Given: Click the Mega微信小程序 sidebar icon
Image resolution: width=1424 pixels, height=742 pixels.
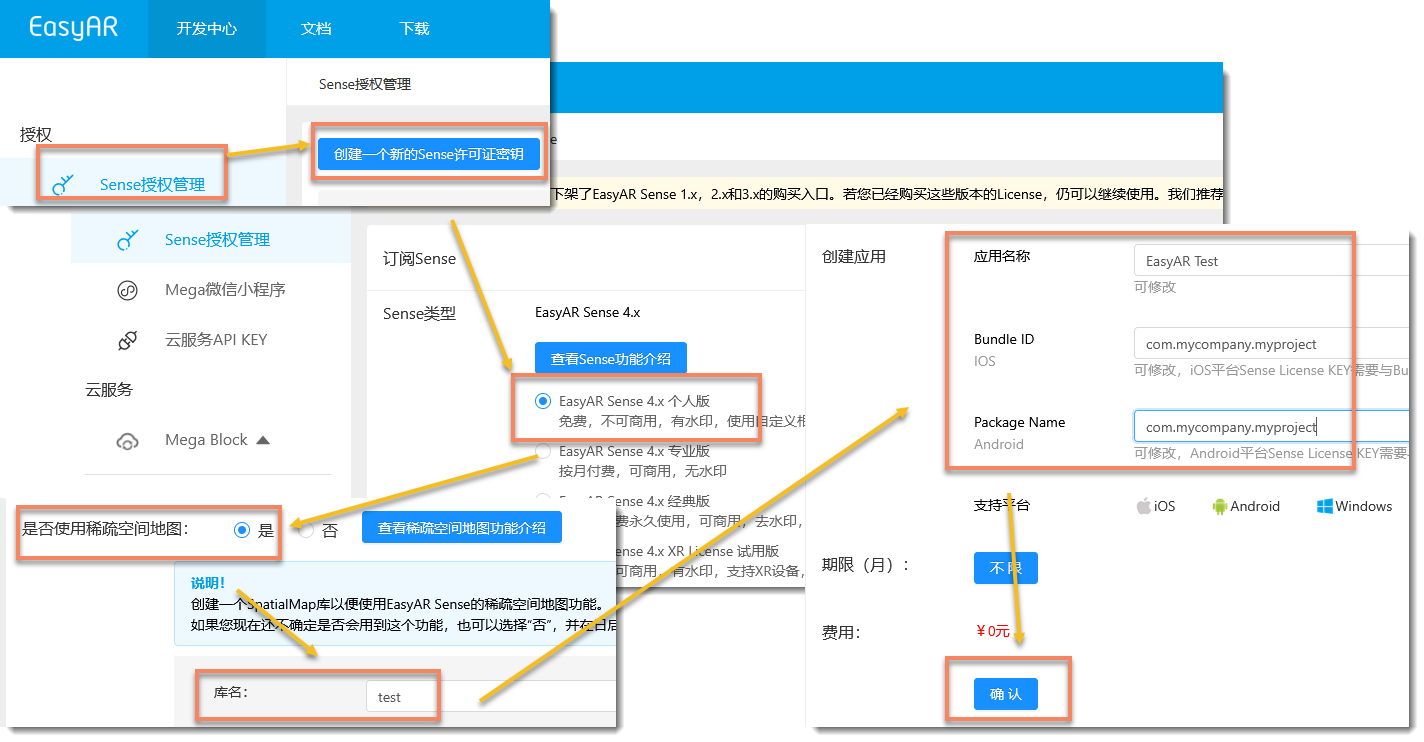Looking at the screenshot, I should (127, 290).
